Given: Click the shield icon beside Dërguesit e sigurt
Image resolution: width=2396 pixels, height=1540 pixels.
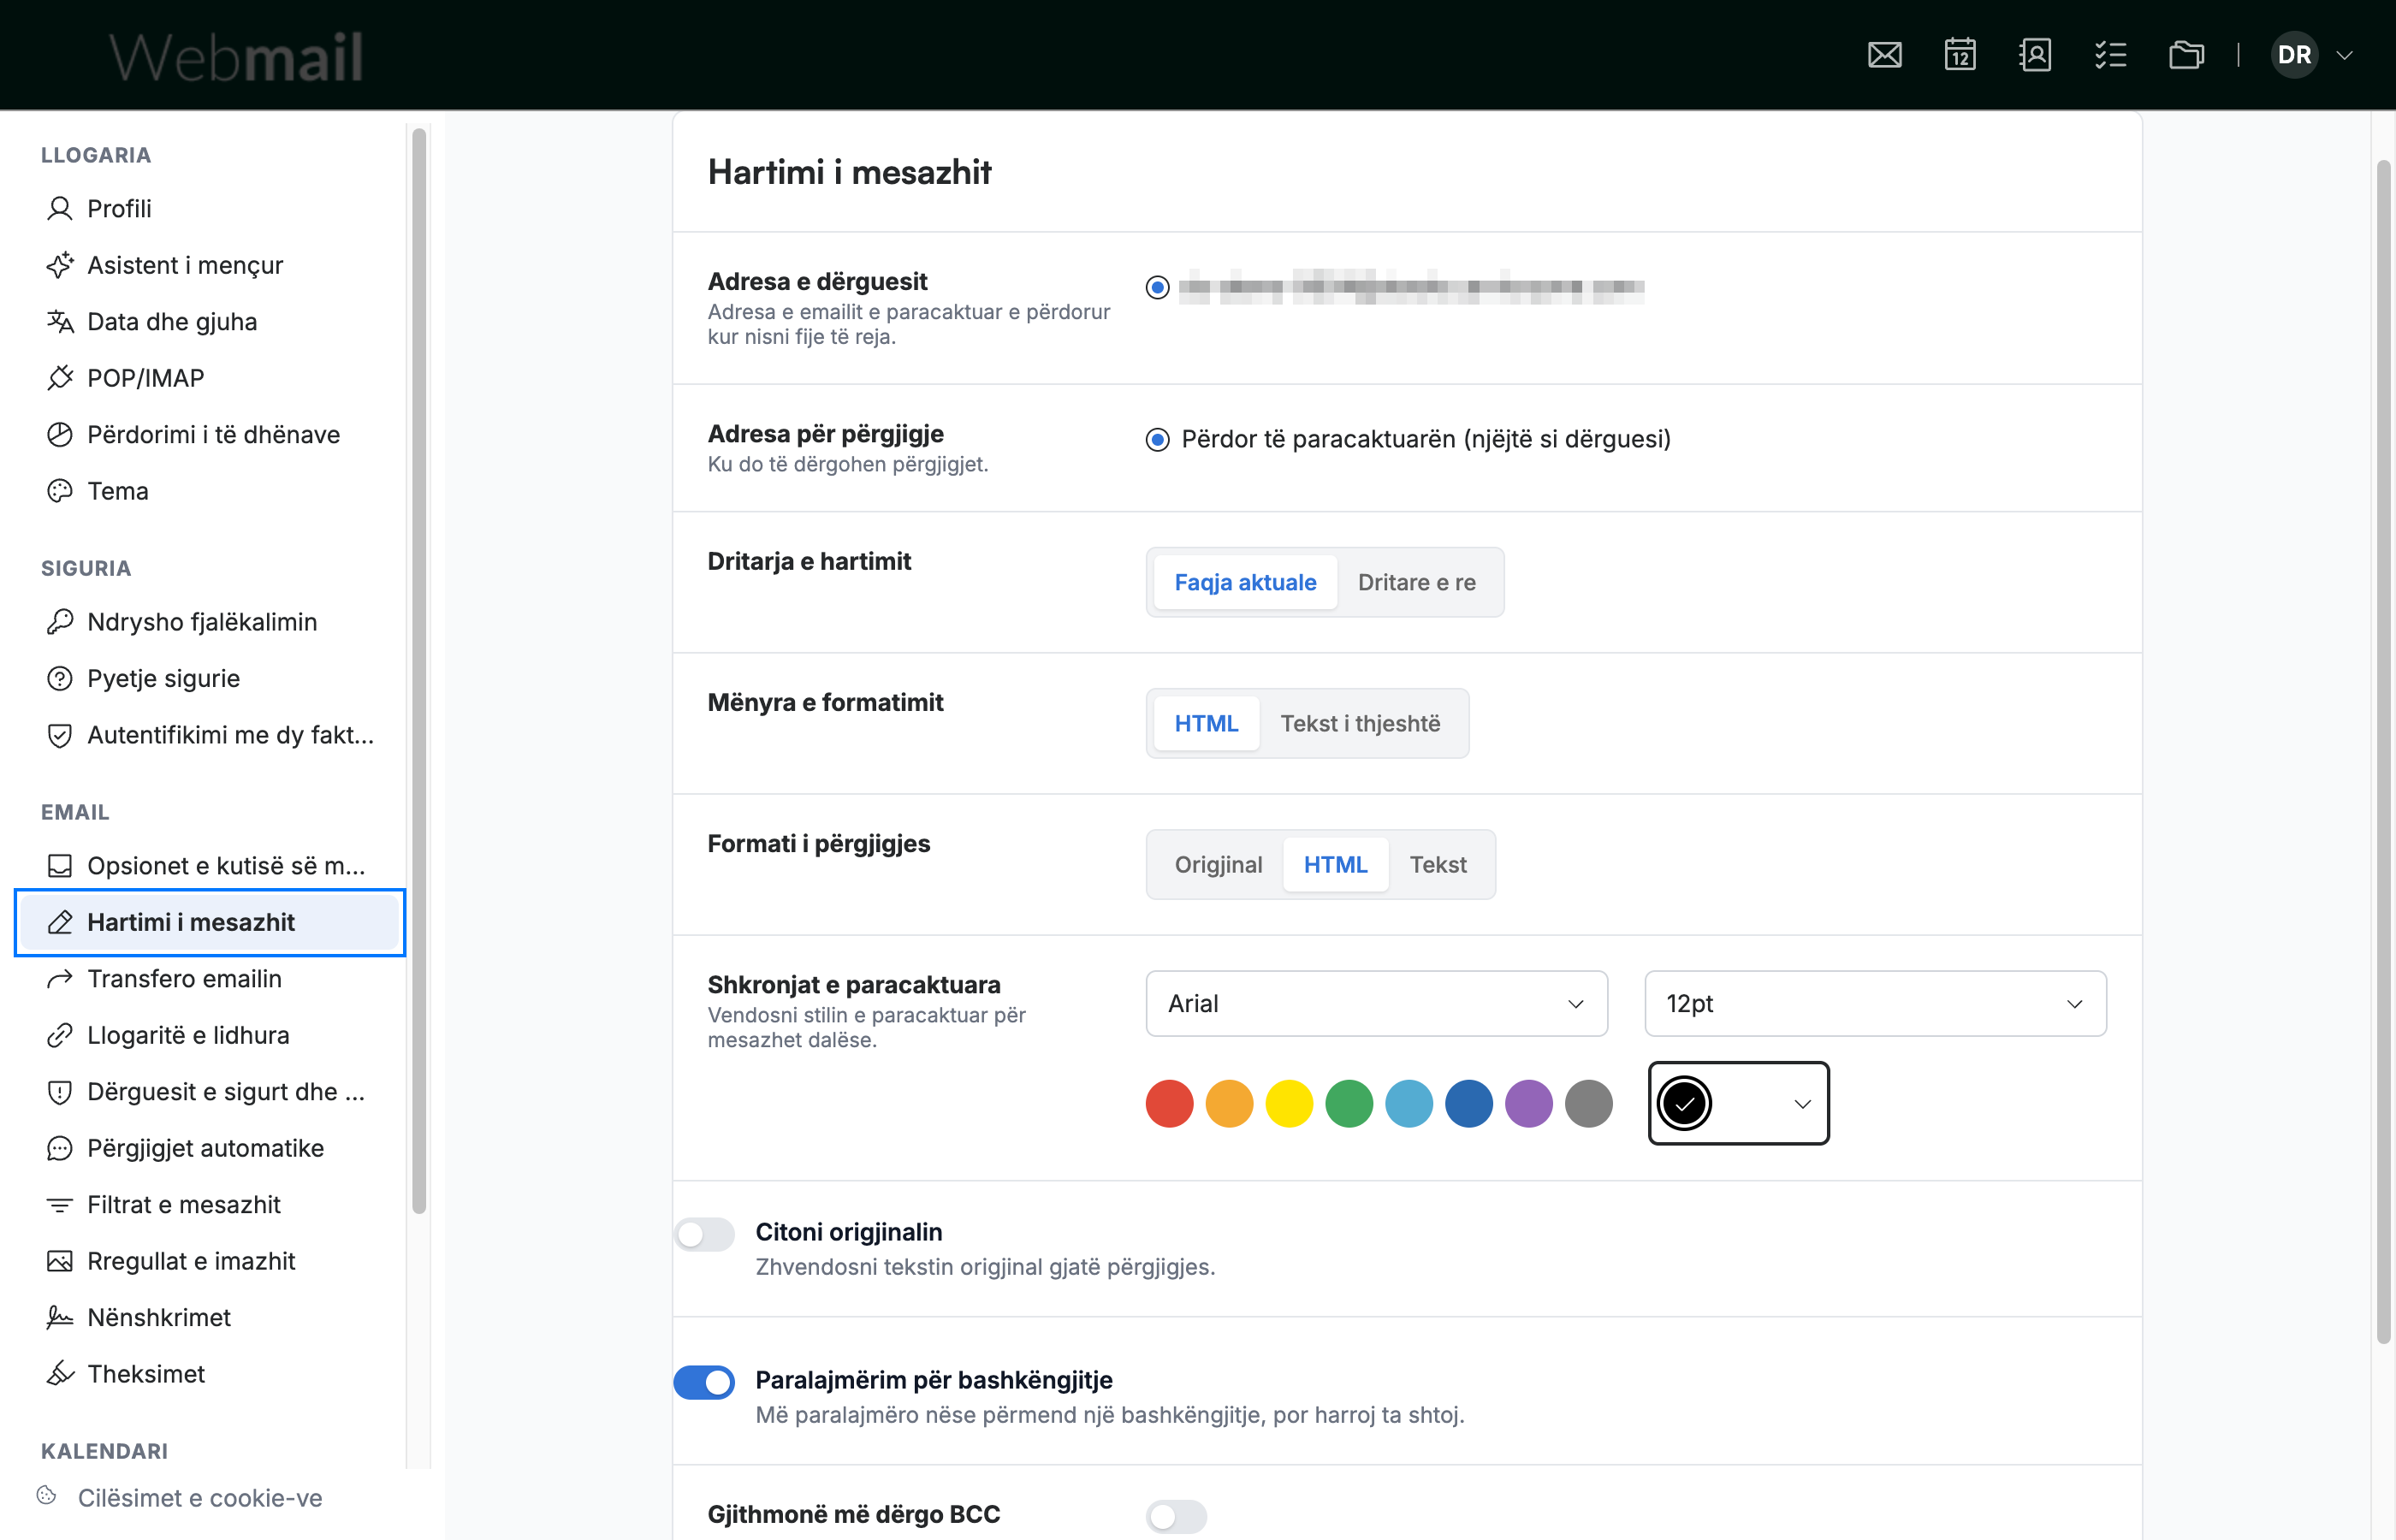Looking at the screenshot, I should pyautogui.click(x=60, y=1091).
